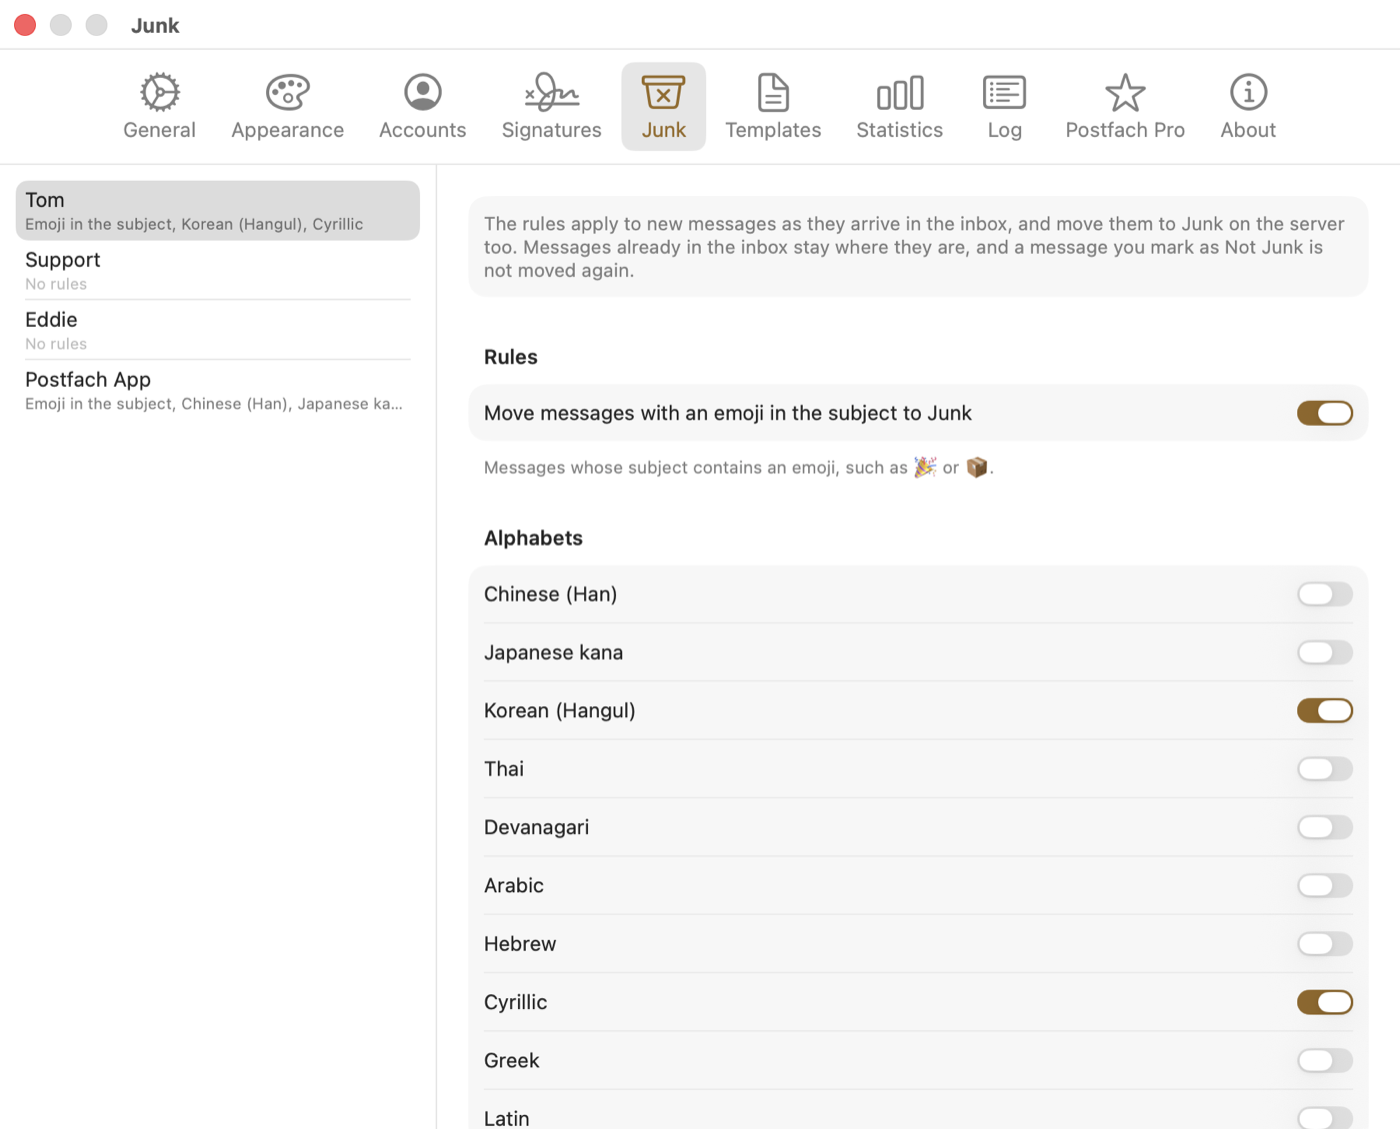This screenshot has height=1129, width=1400.
Task: Enable the Arabic alphabet switch
Action: click(x=1325, y=885)
